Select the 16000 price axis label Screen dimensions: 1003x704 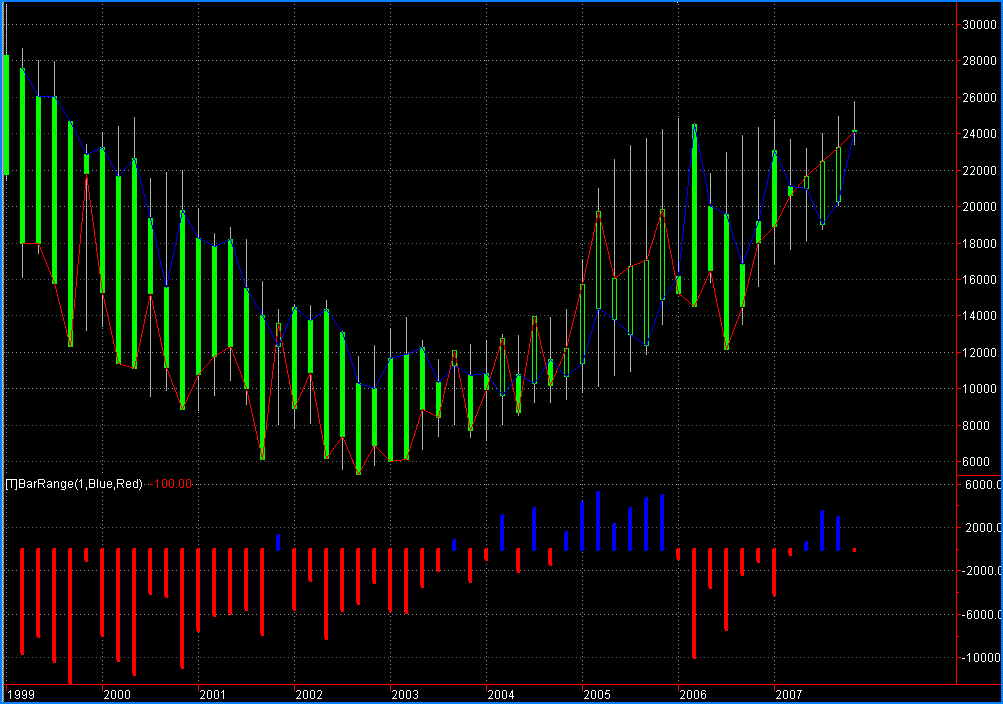(x=979, y=279)
